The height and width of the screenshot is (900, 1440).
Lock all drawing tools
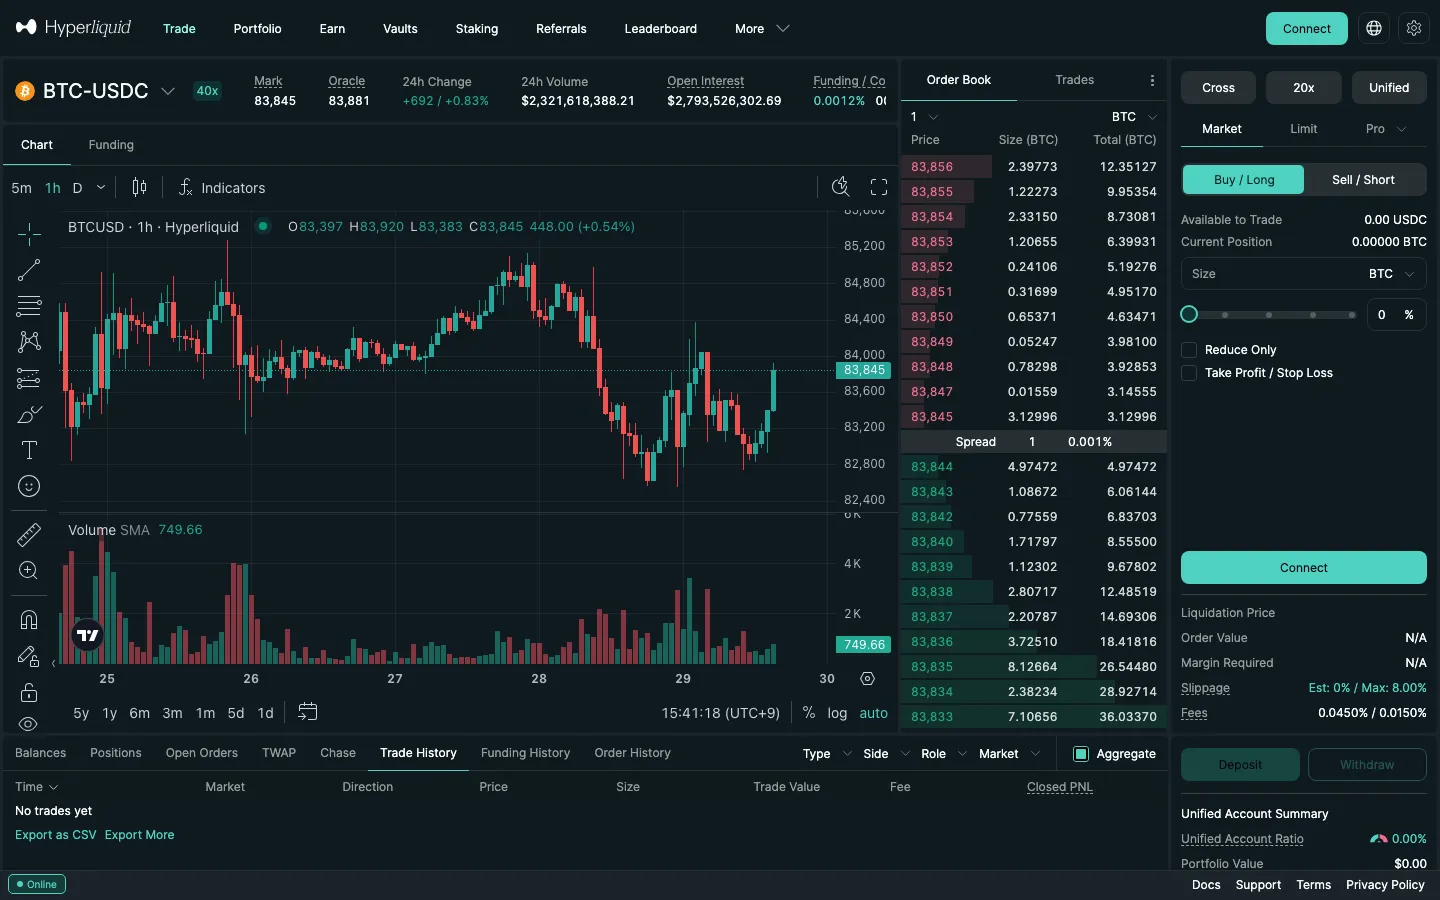(29, 692)
